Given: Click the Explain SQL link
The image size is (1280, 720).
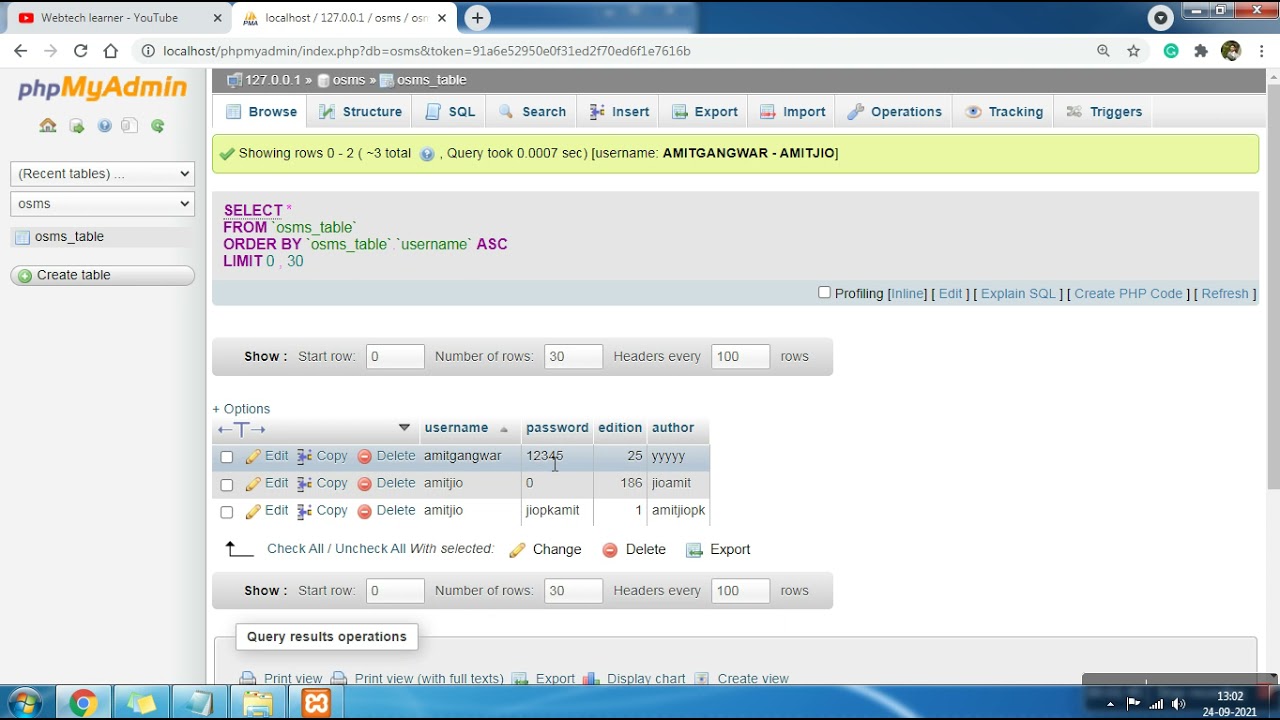Looking at the screenshot, I should click(x=1018, y=294).
